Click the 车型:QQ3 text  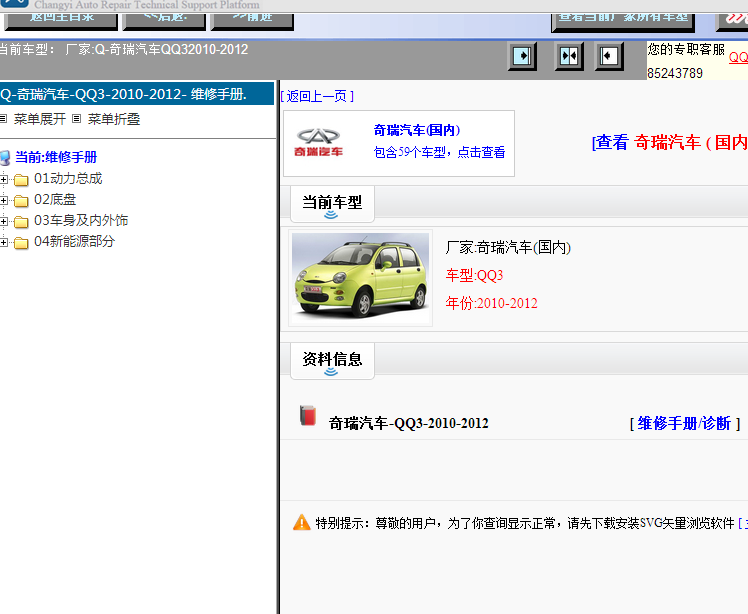[475, 275]
